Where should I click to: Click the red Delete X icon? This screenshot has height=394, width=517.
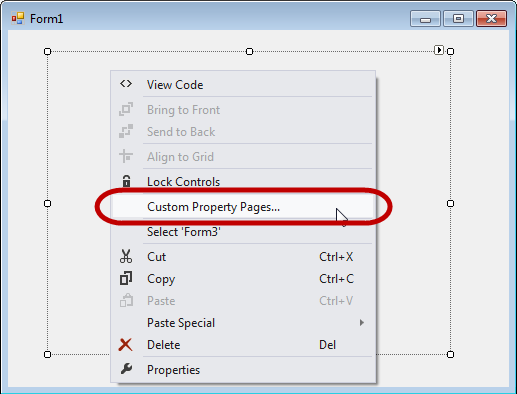(125, 345)
